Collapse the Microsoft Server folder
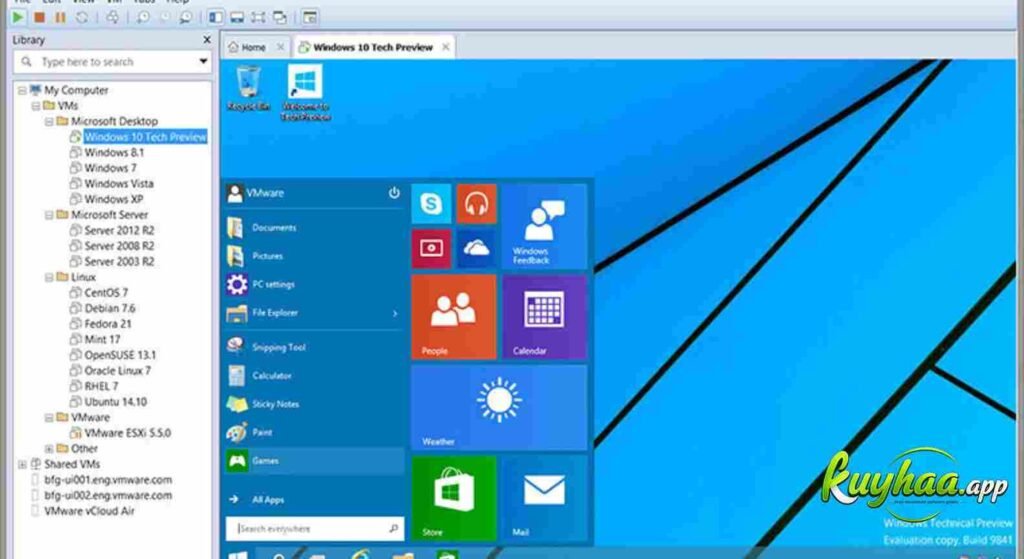This screenshot has width=1024, height=559. coord(49,215)
